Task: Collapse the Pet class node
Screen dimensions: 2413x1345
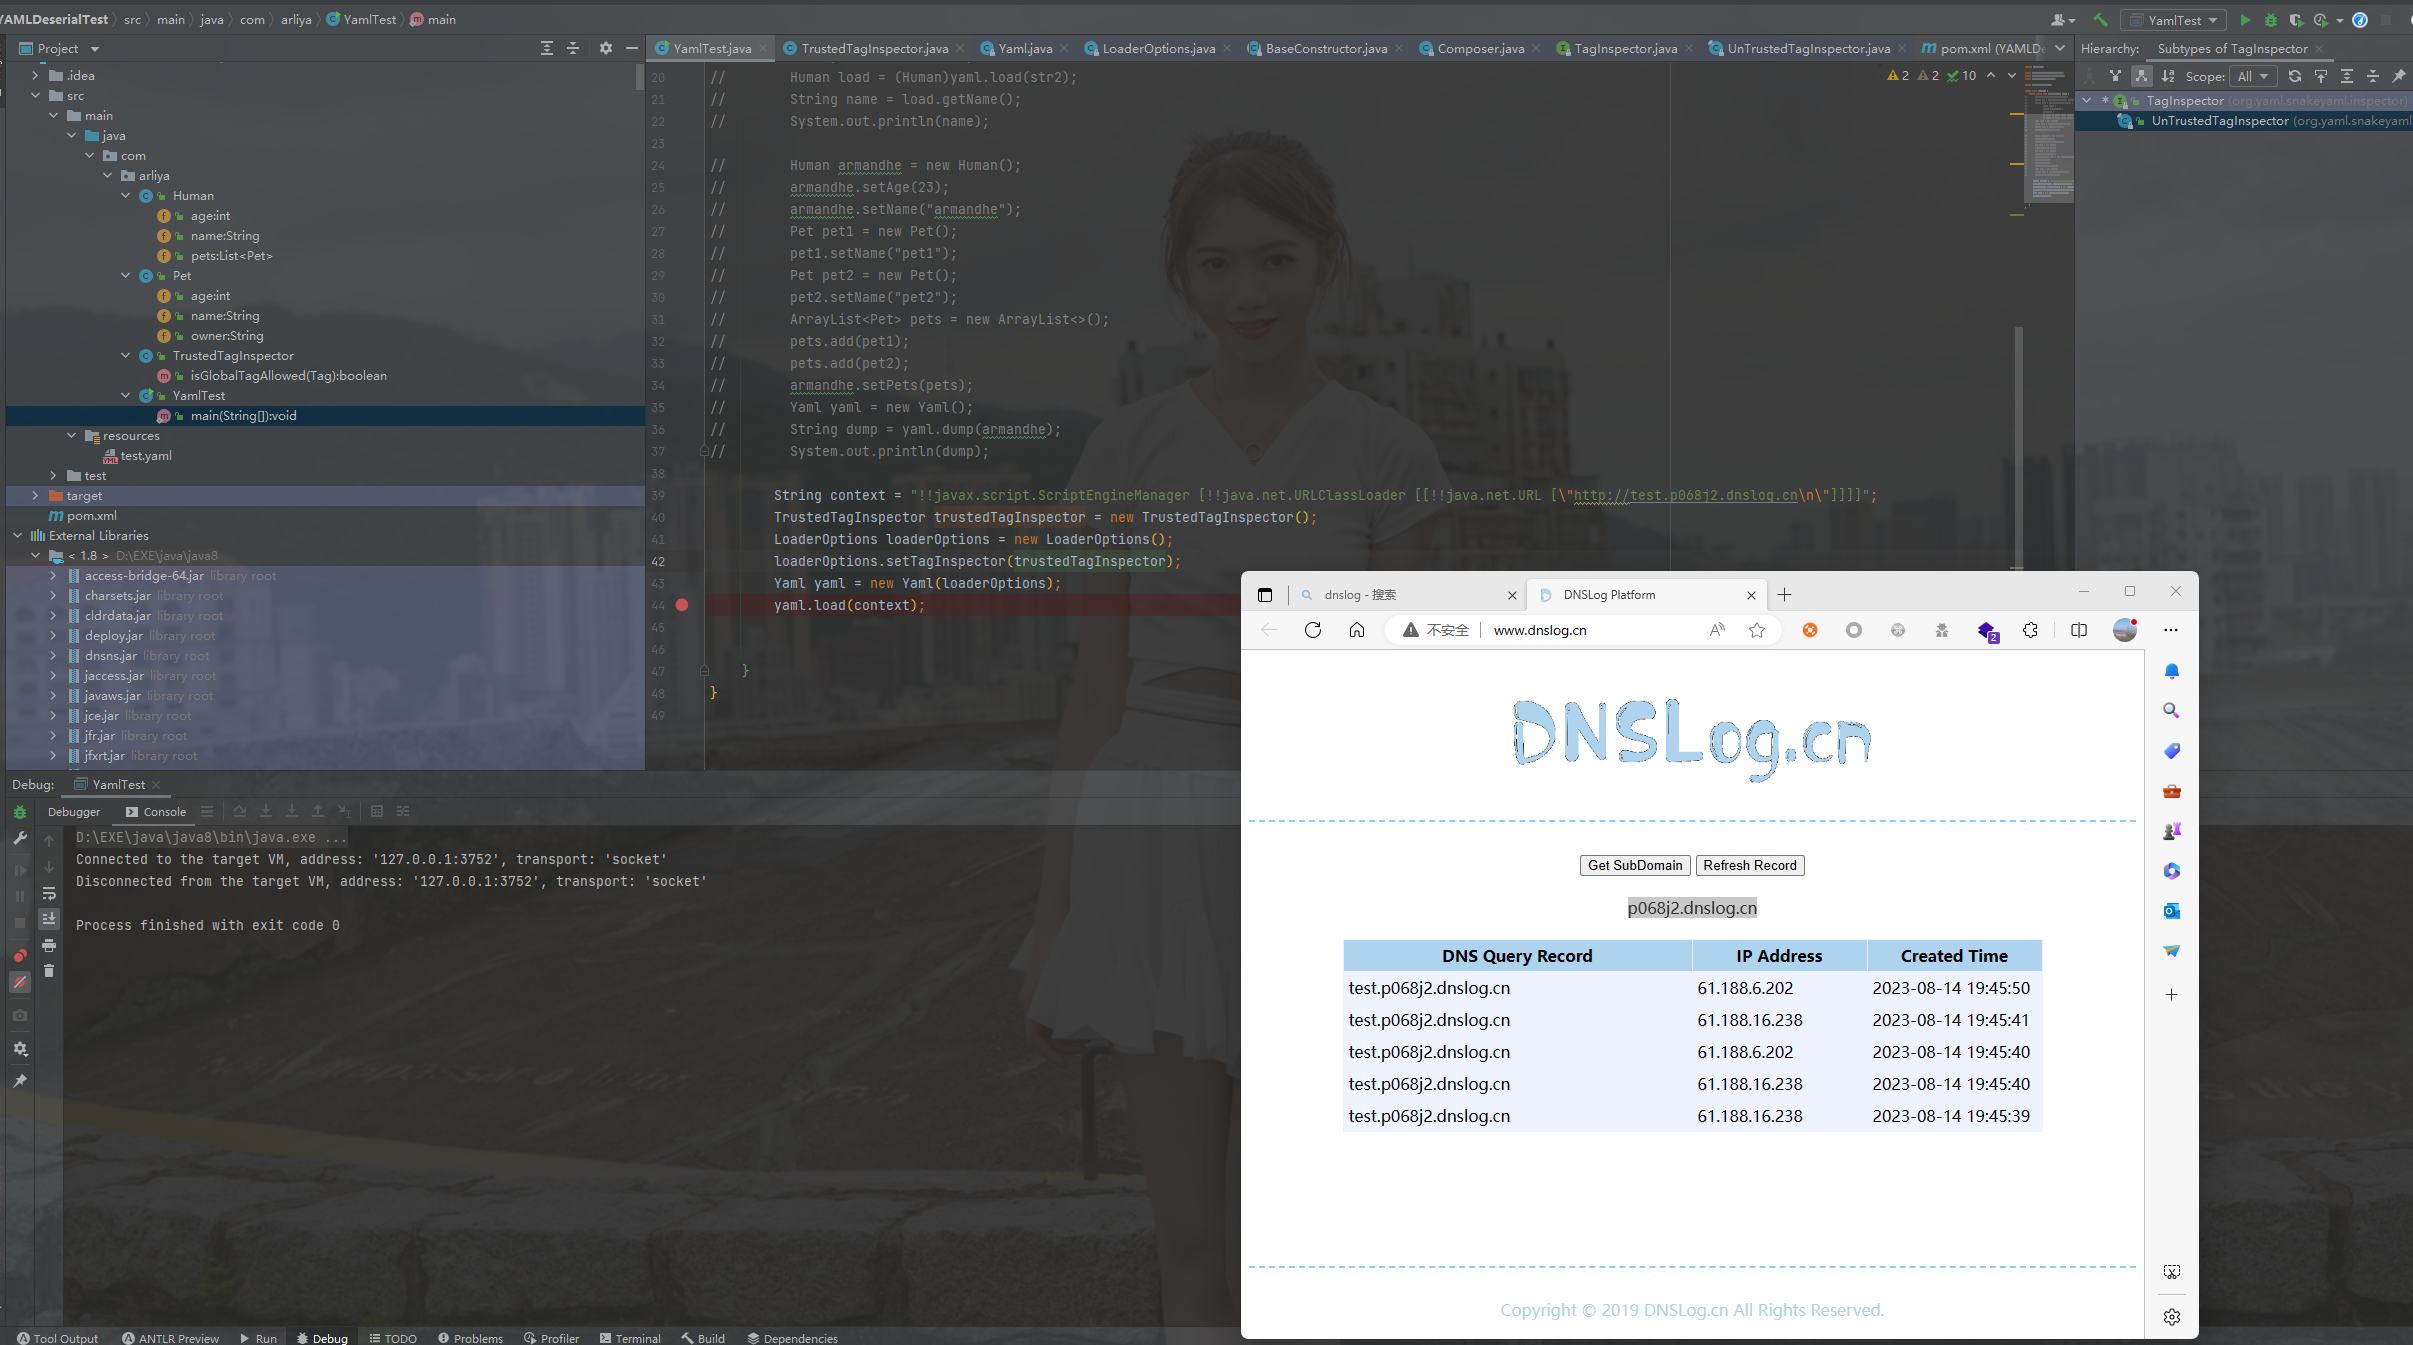Action: (x=125, y=276)
